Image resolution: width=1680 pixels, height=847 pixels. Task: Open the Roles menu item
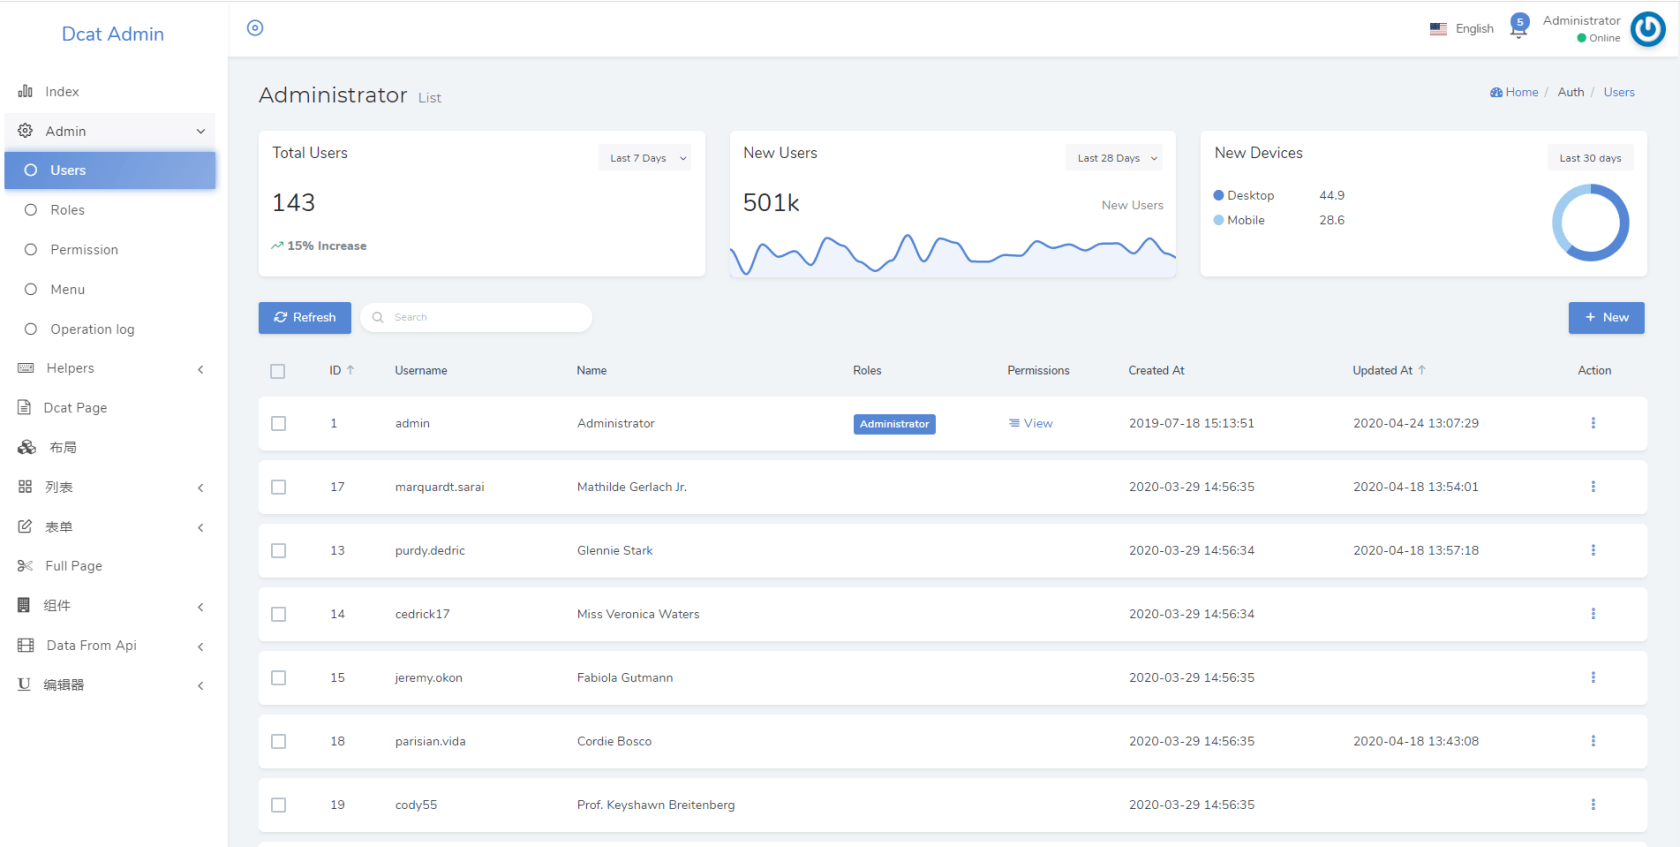[x=67, y=210]
